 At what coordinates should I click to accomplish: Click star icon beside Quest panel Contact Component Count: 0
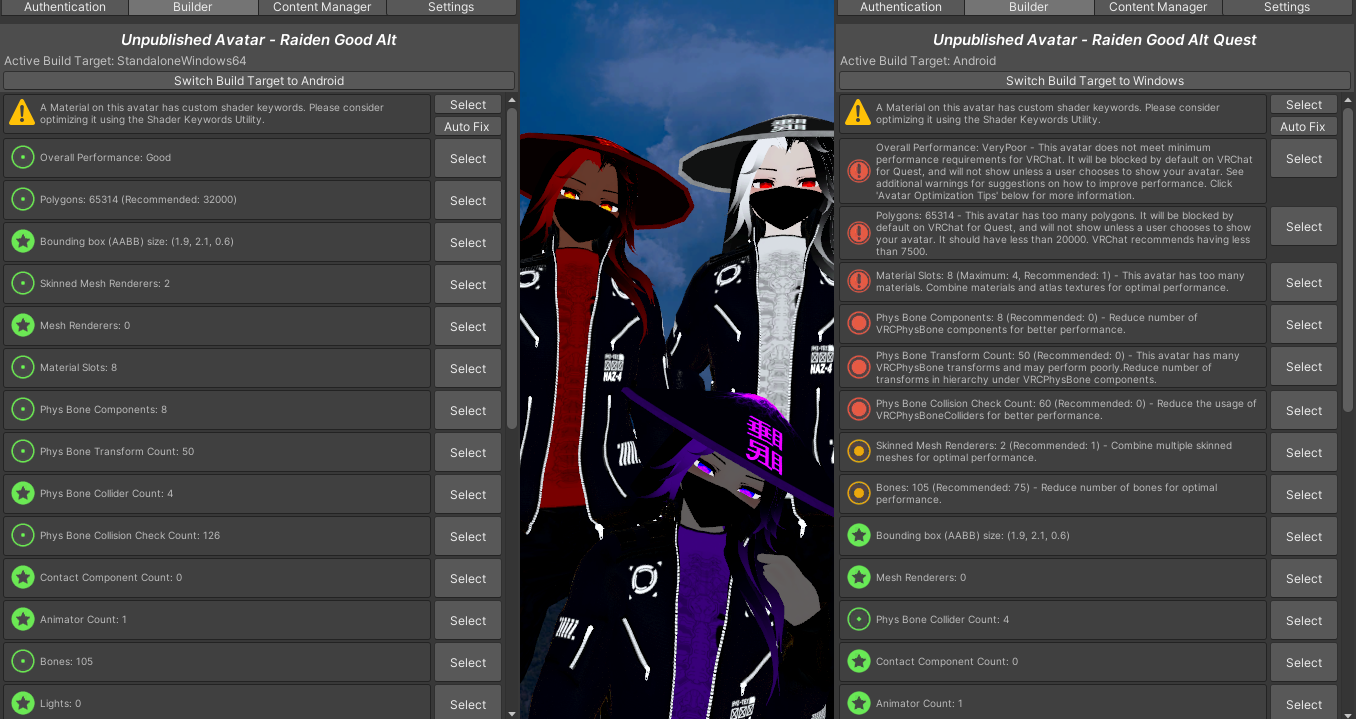point(858,661)
